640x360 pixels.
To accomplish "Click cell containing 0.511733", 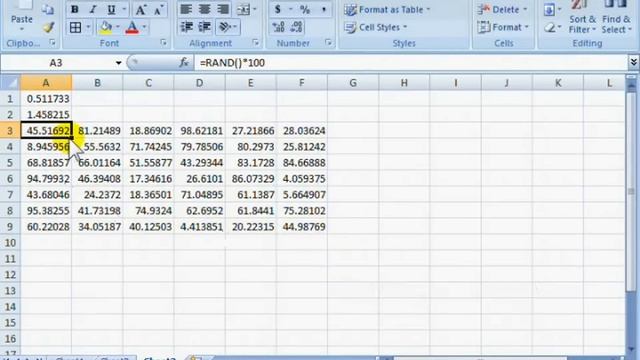I will 46,99.
